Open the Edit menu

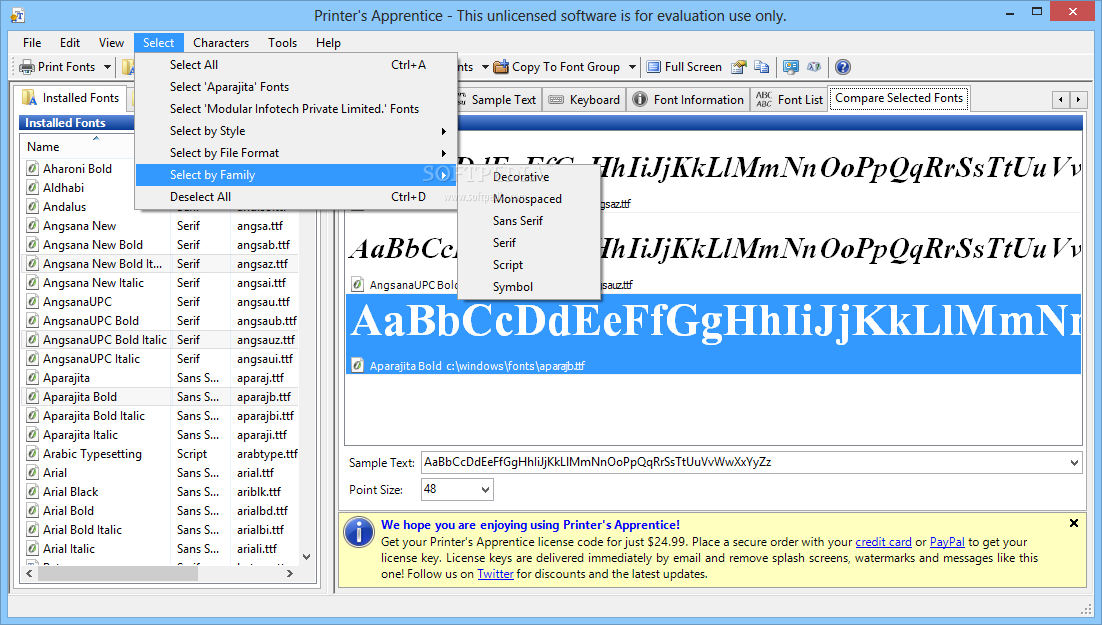pos(70,43)
